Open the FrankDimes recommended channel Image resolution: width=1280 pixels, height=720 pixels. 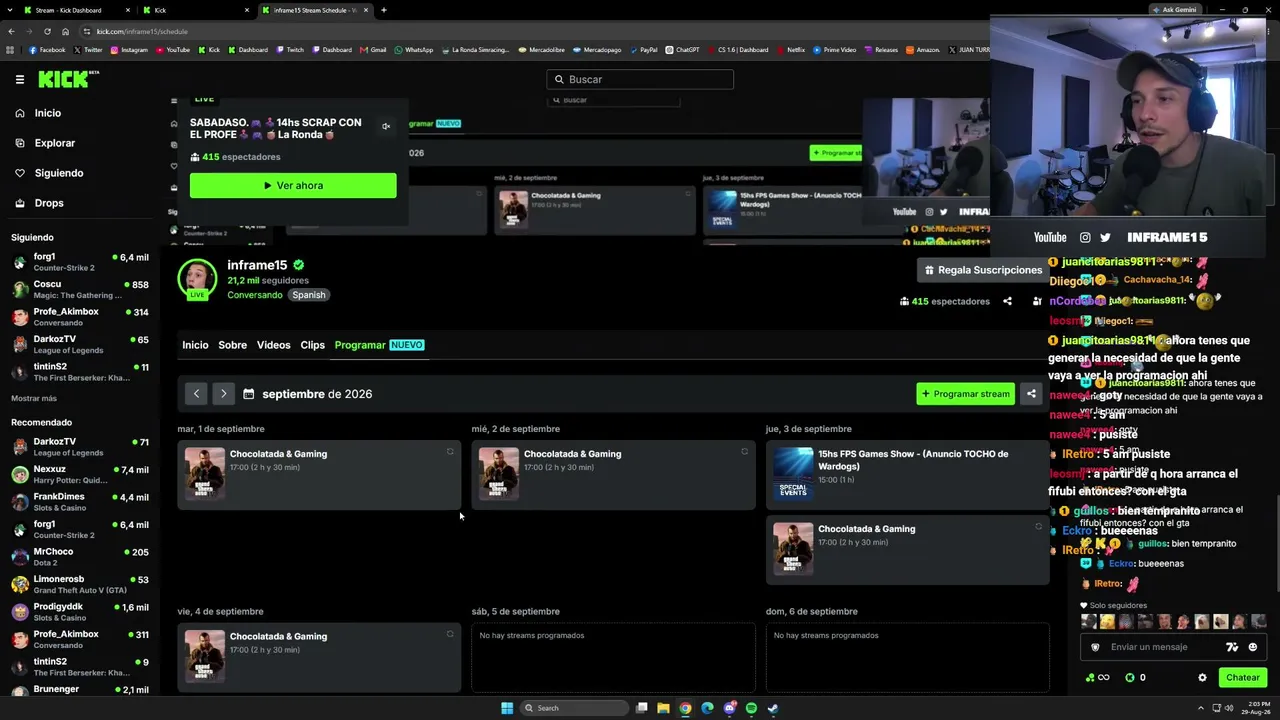click(80, 502)
